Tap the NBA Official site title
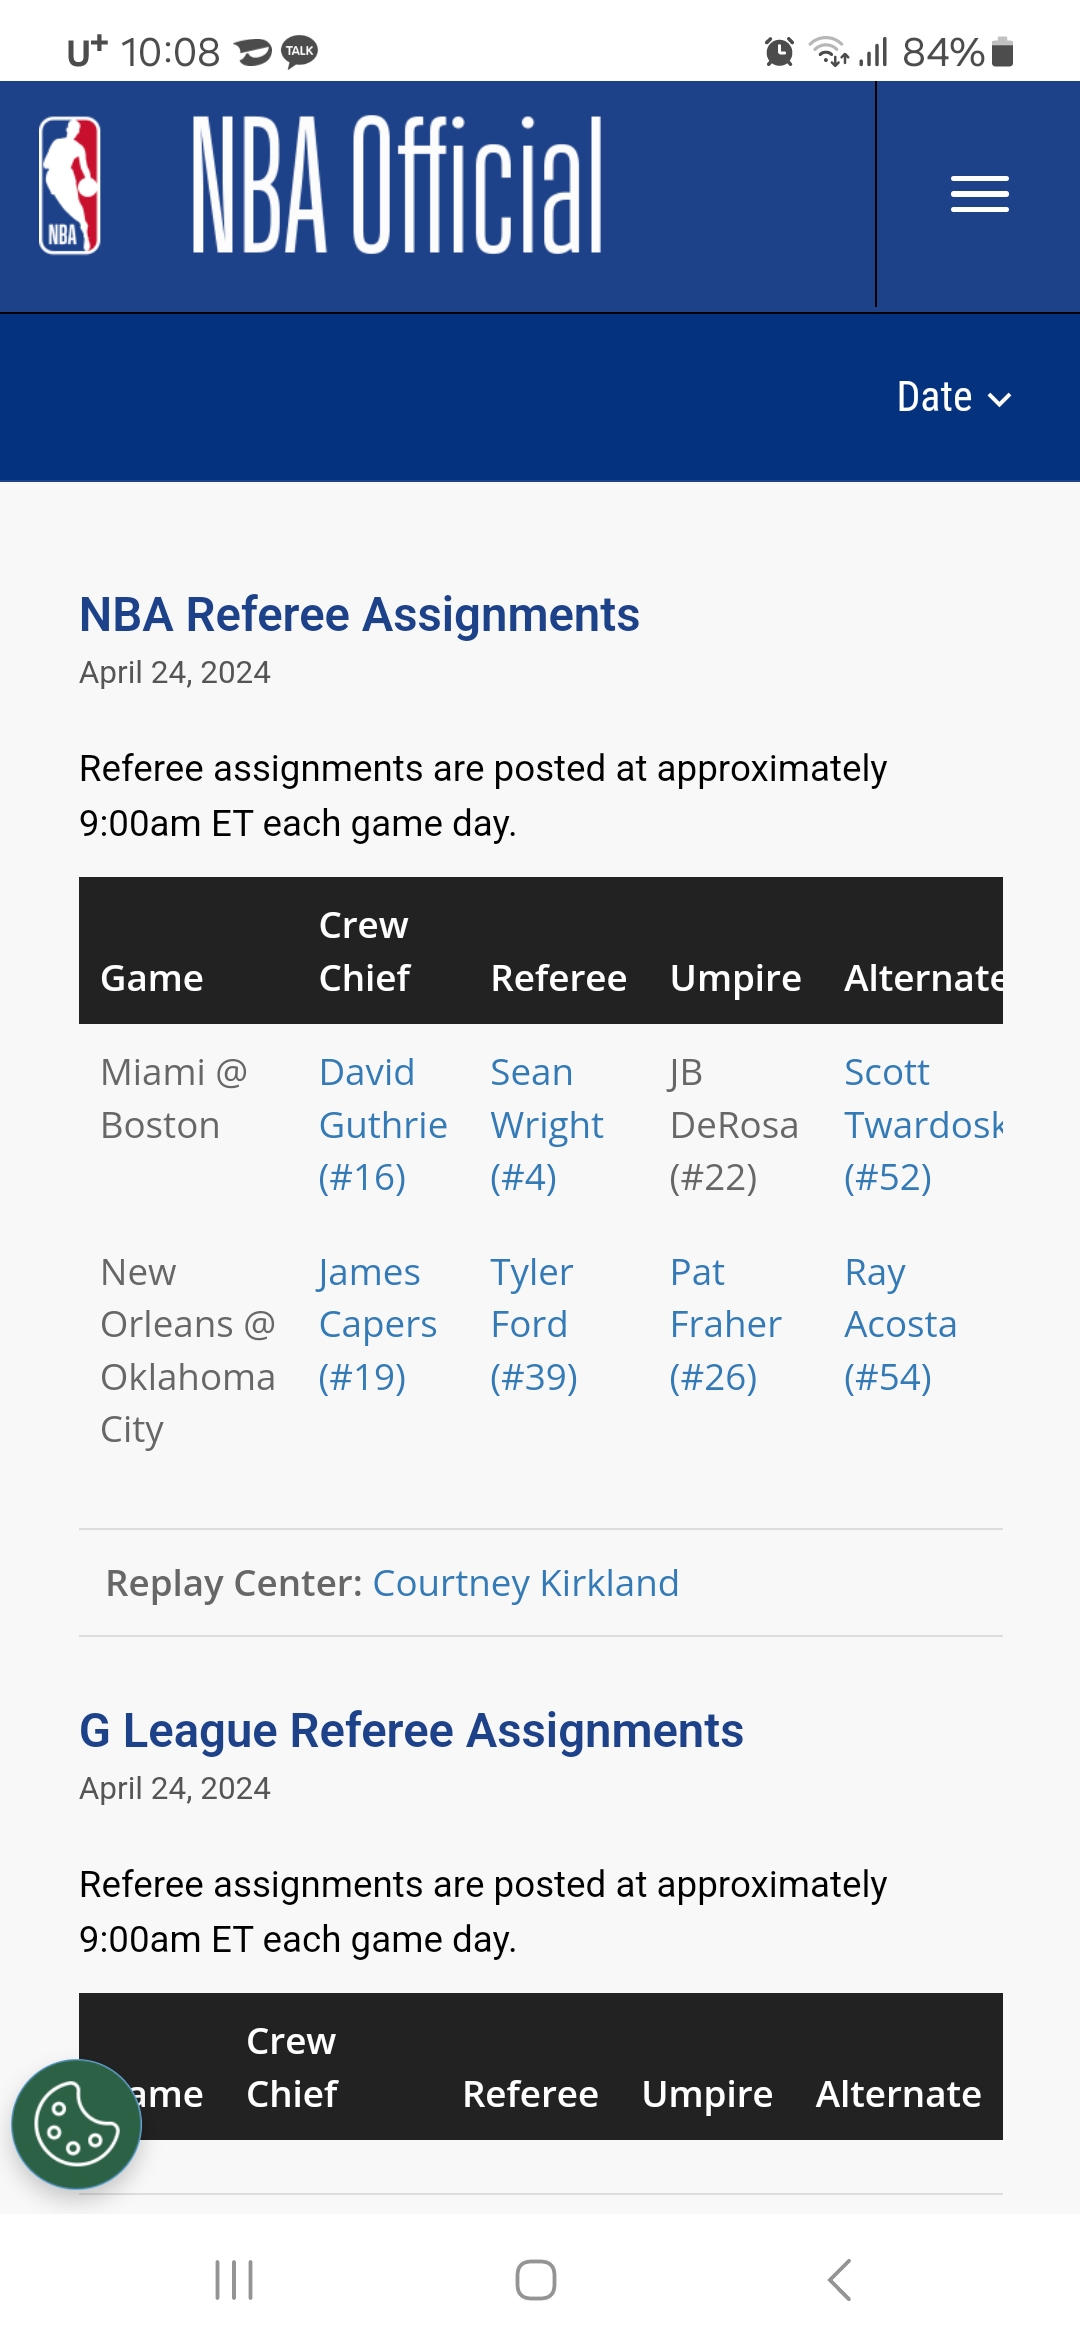The width and height of the screenshot is (1080, 2340). (x=397, y=185)
